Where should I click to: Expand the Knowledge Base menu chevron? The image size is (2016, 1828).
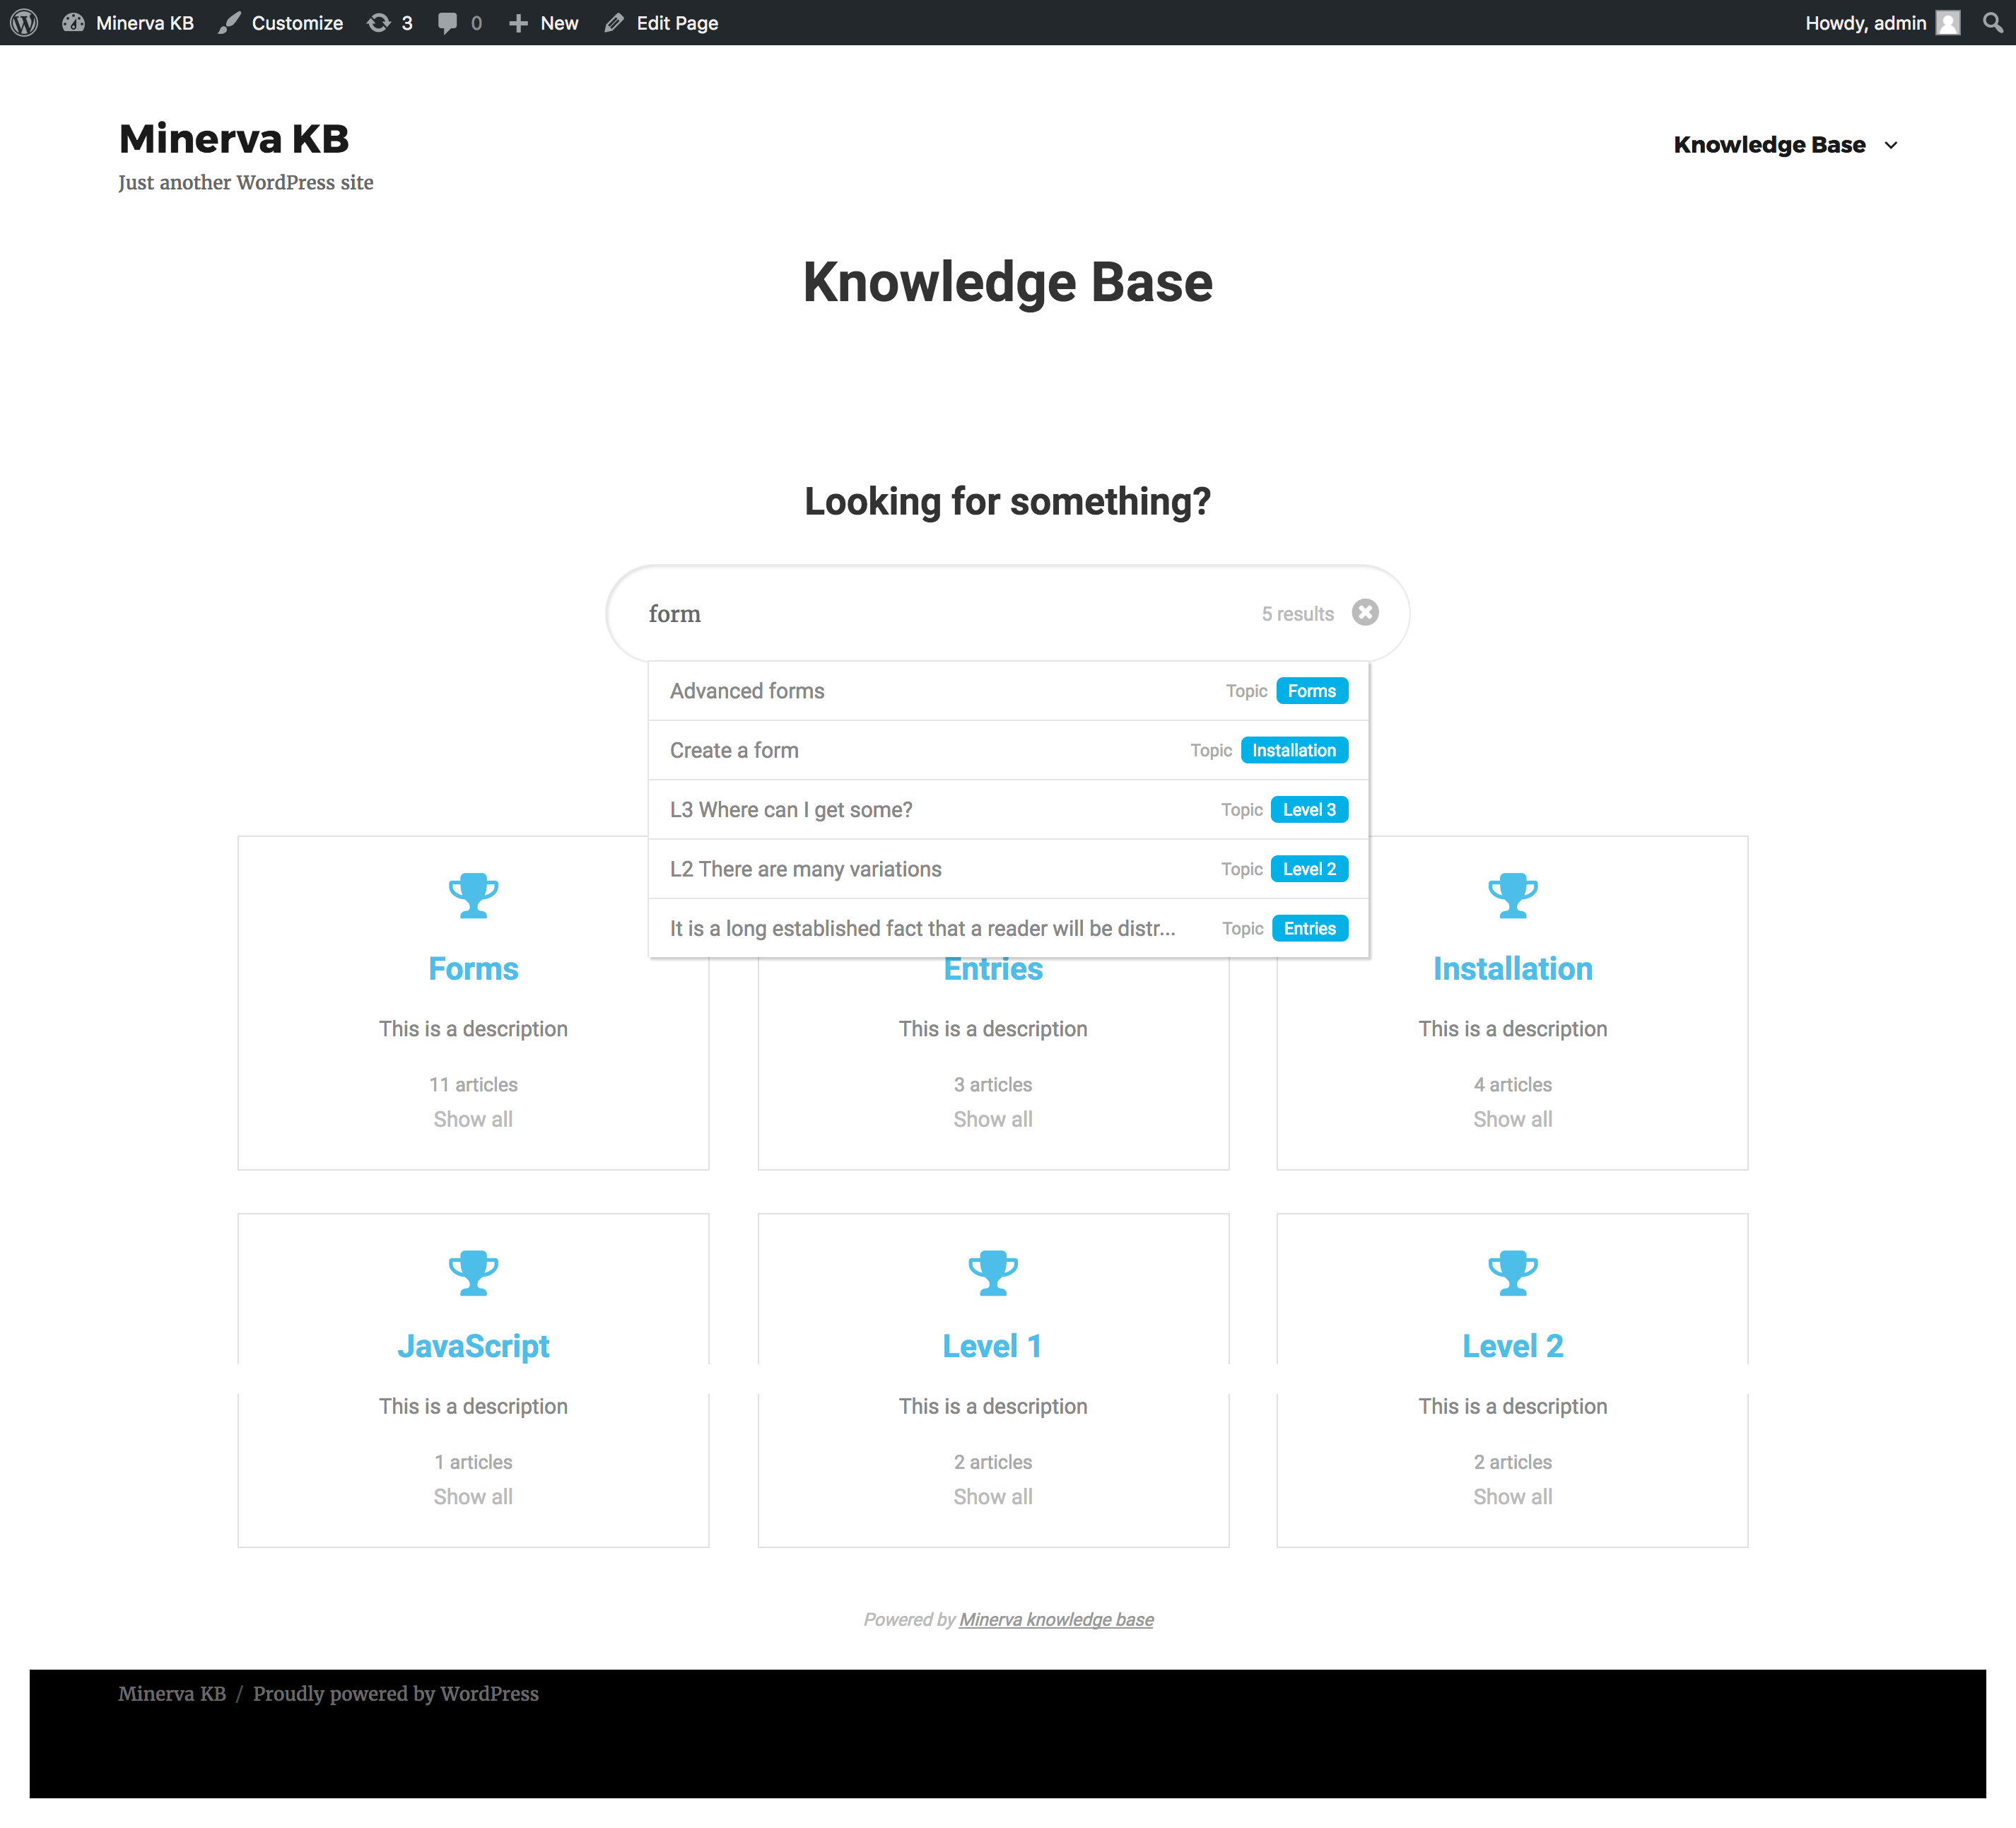(x=1891, y=145)
